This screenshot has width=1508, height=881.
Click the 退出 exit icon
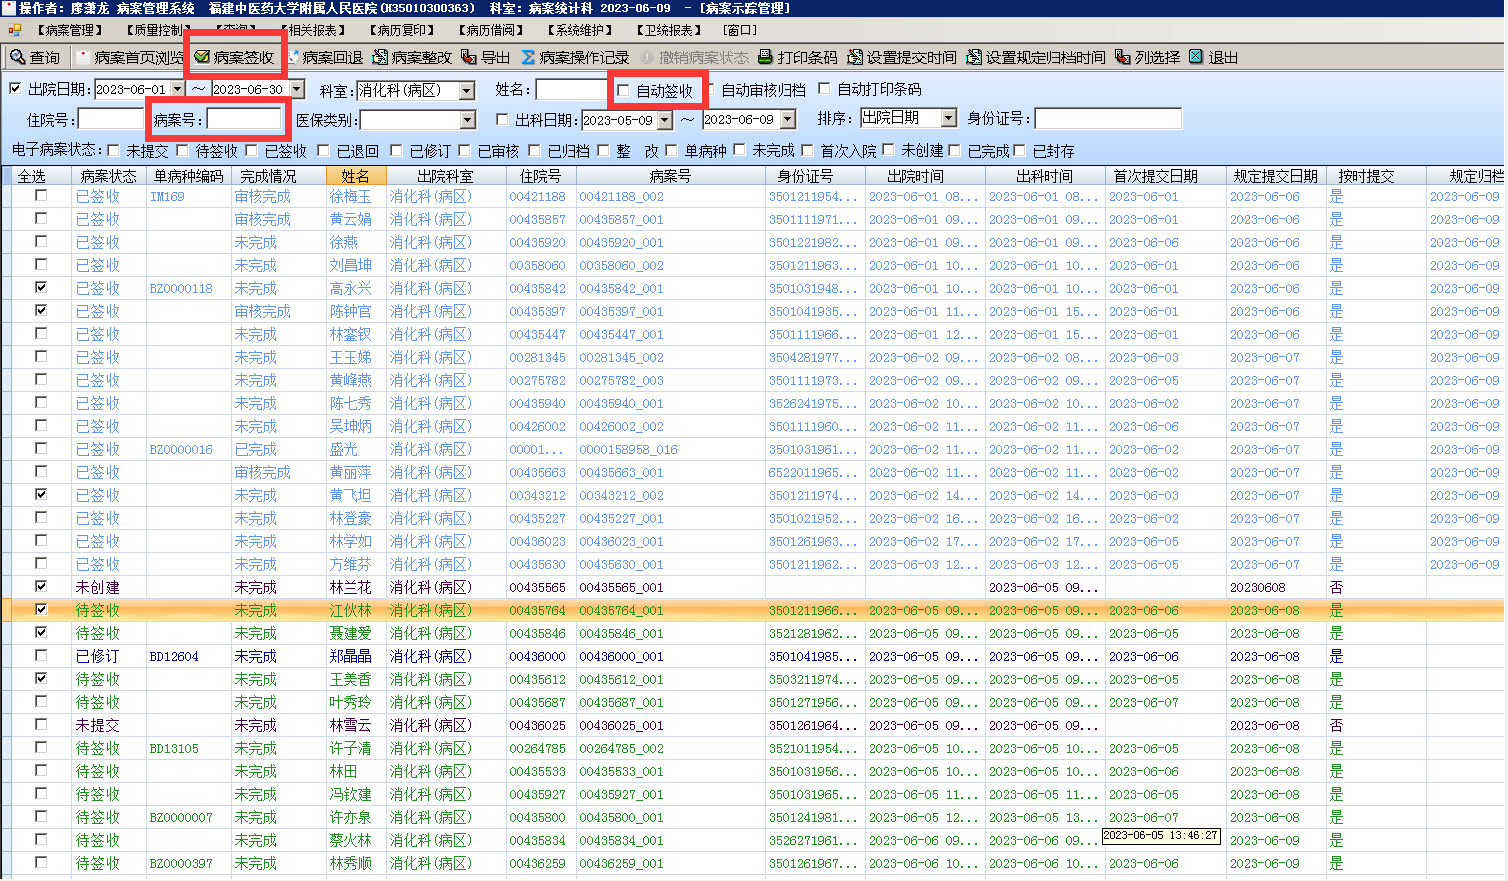pyautogui.click(x=1196, y=57)
